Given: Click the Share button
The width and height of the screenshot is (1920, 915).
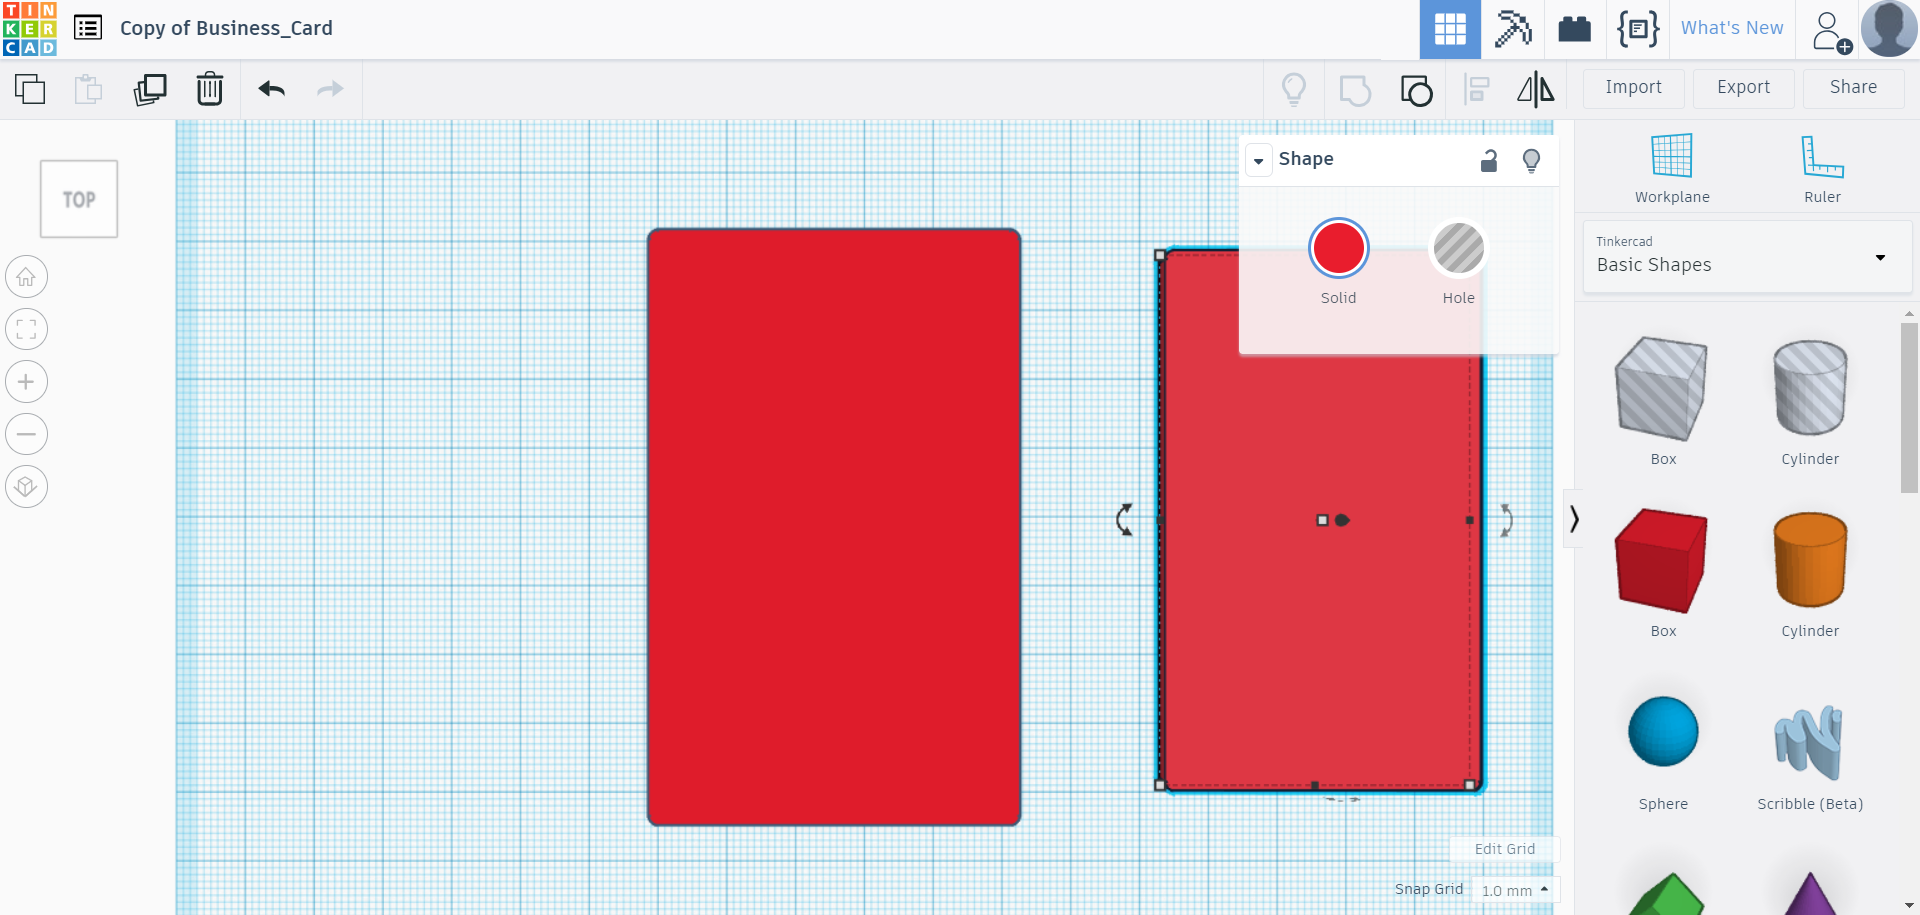Looking at the screenshot, I should coord(1853,88).
